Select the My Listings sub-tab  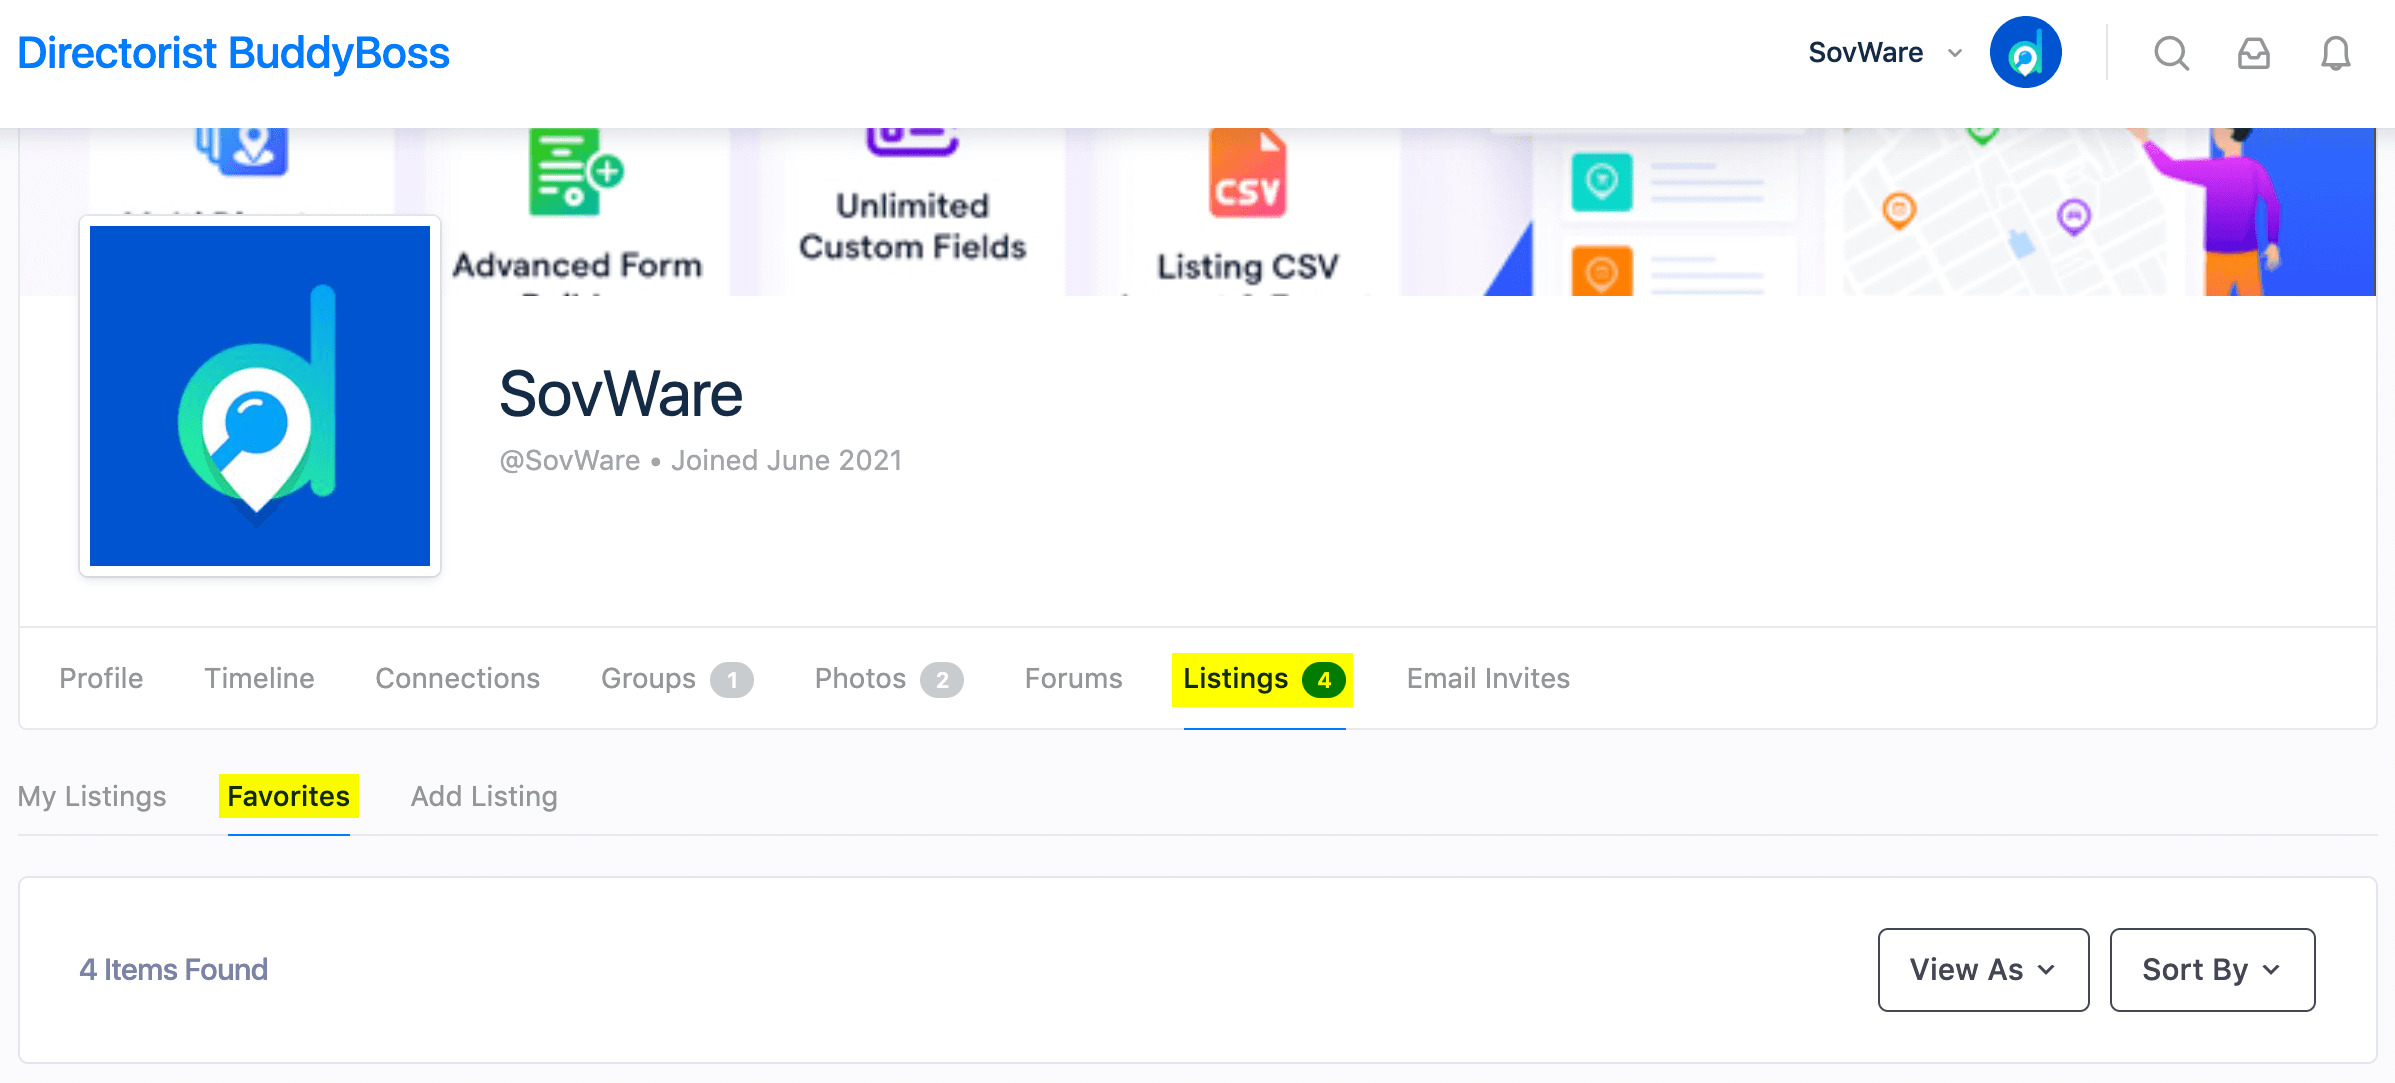pos(92,796)
